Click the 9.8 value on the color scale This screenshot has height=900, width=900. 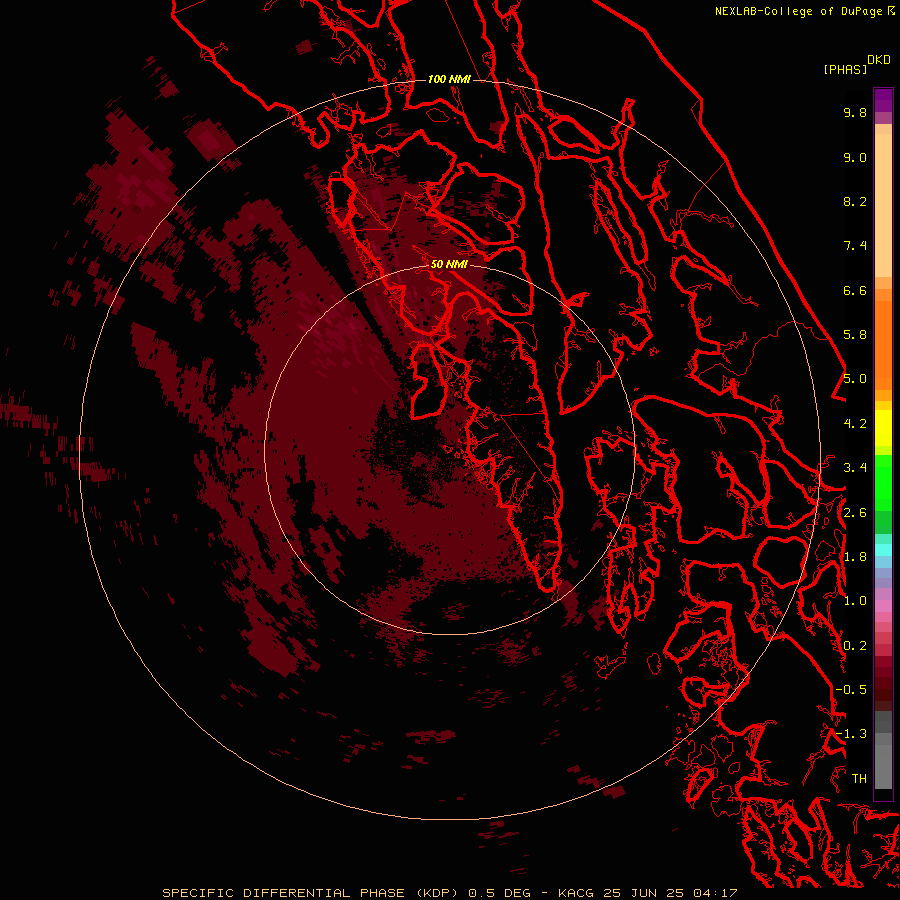(855, 112)
